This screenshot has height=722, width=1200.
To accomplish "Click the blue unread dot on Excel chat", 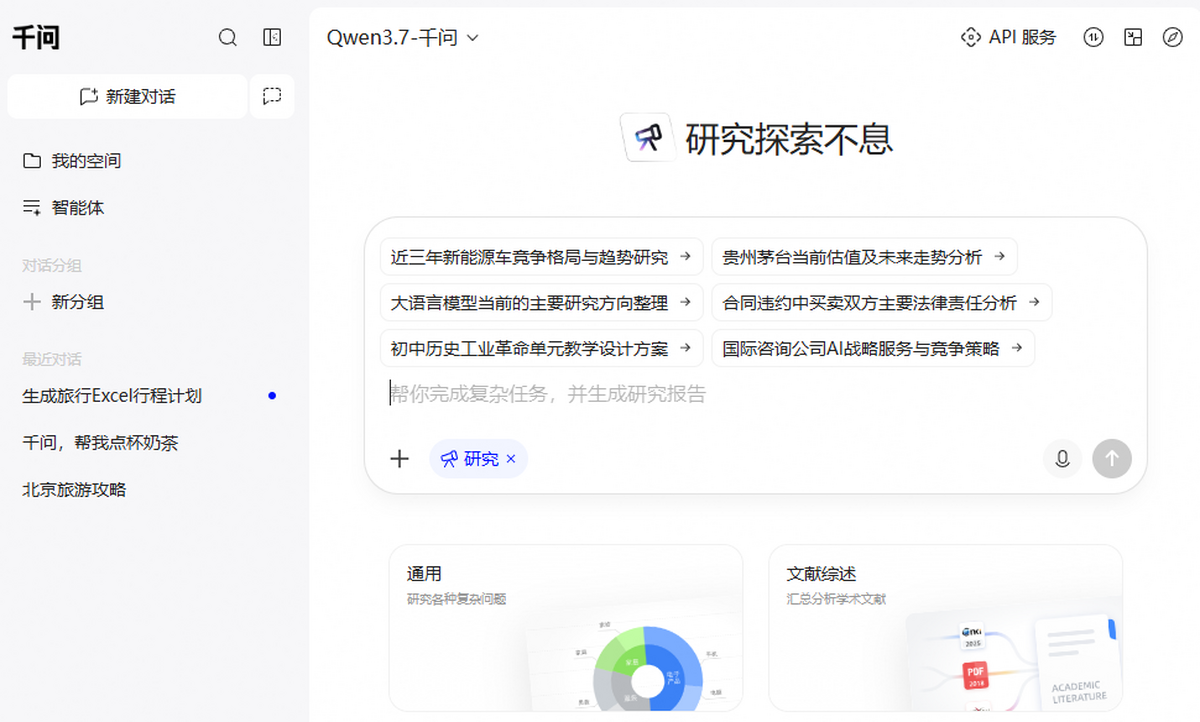I will (272, 396).
